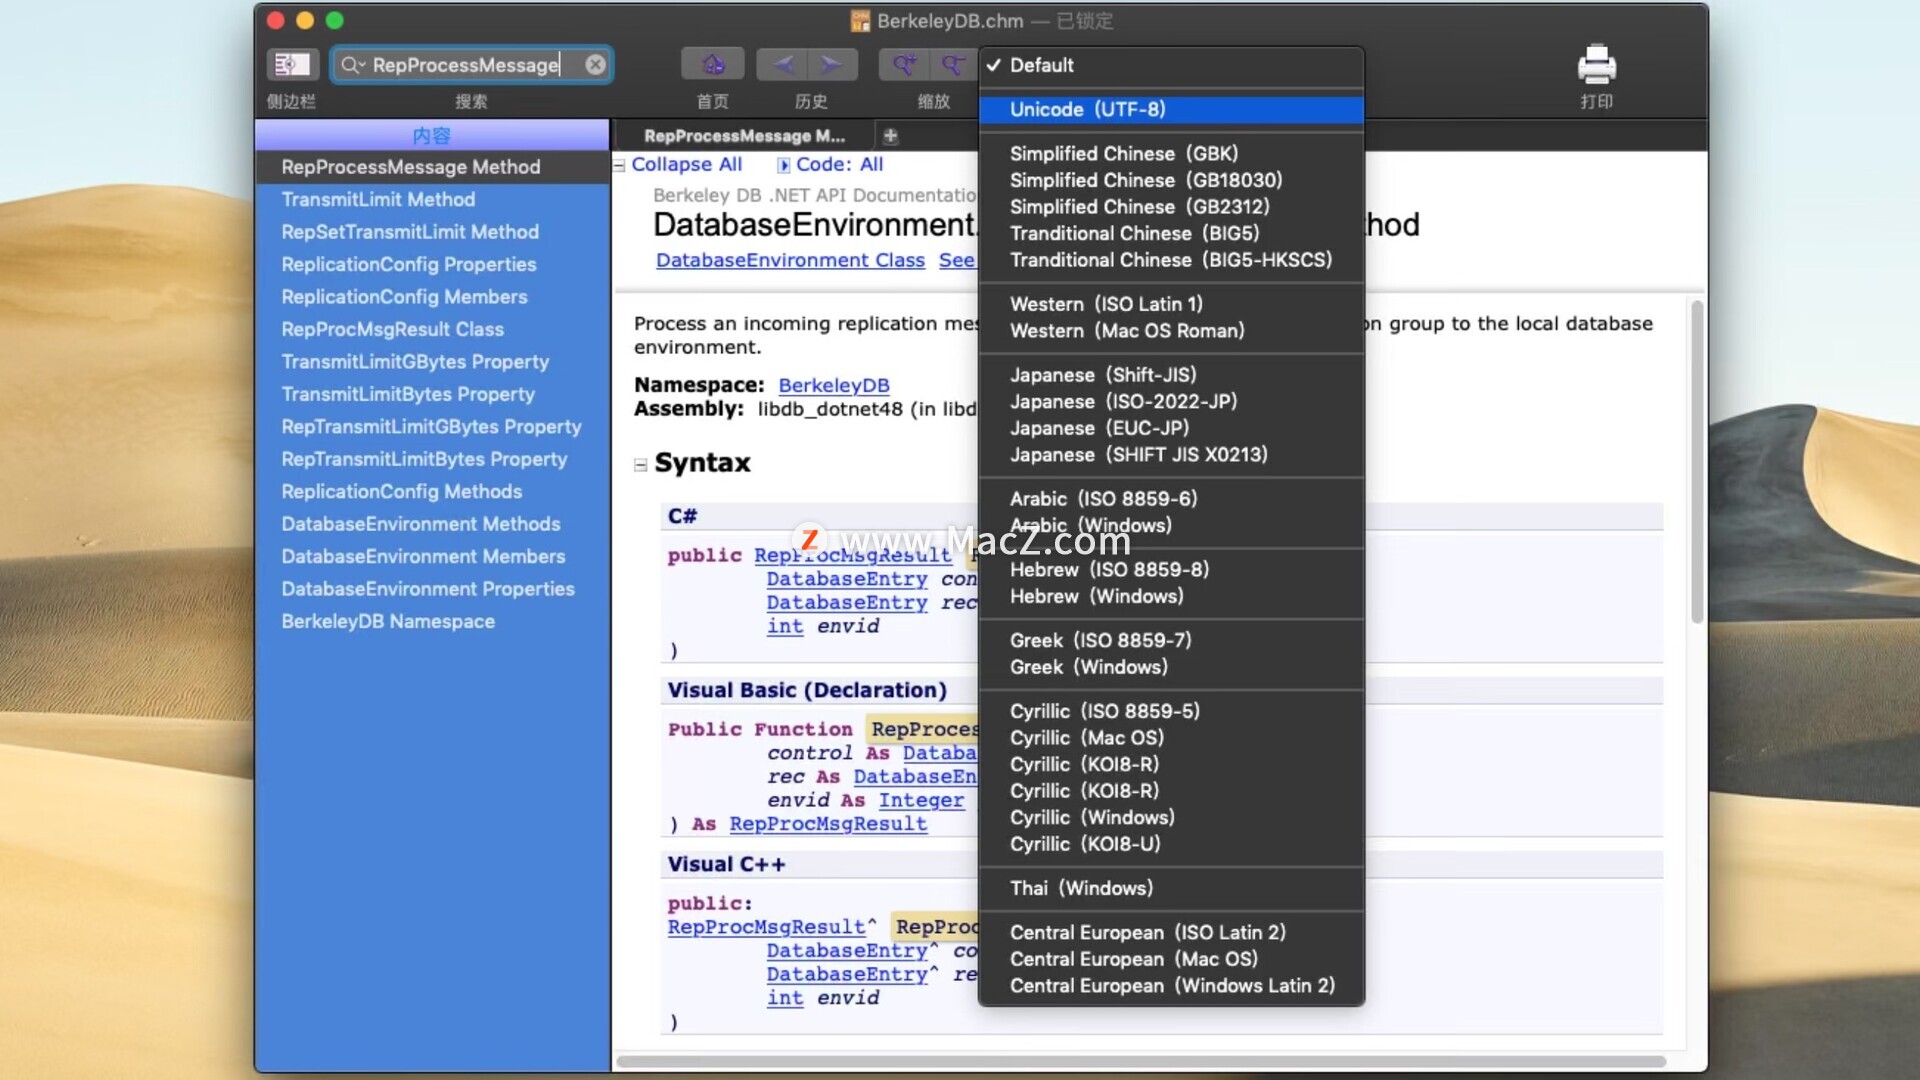The image size is (1920, 1080).
Task: Pick Japanese (EUC-JP) encoding
Action: pos(1171,428)
